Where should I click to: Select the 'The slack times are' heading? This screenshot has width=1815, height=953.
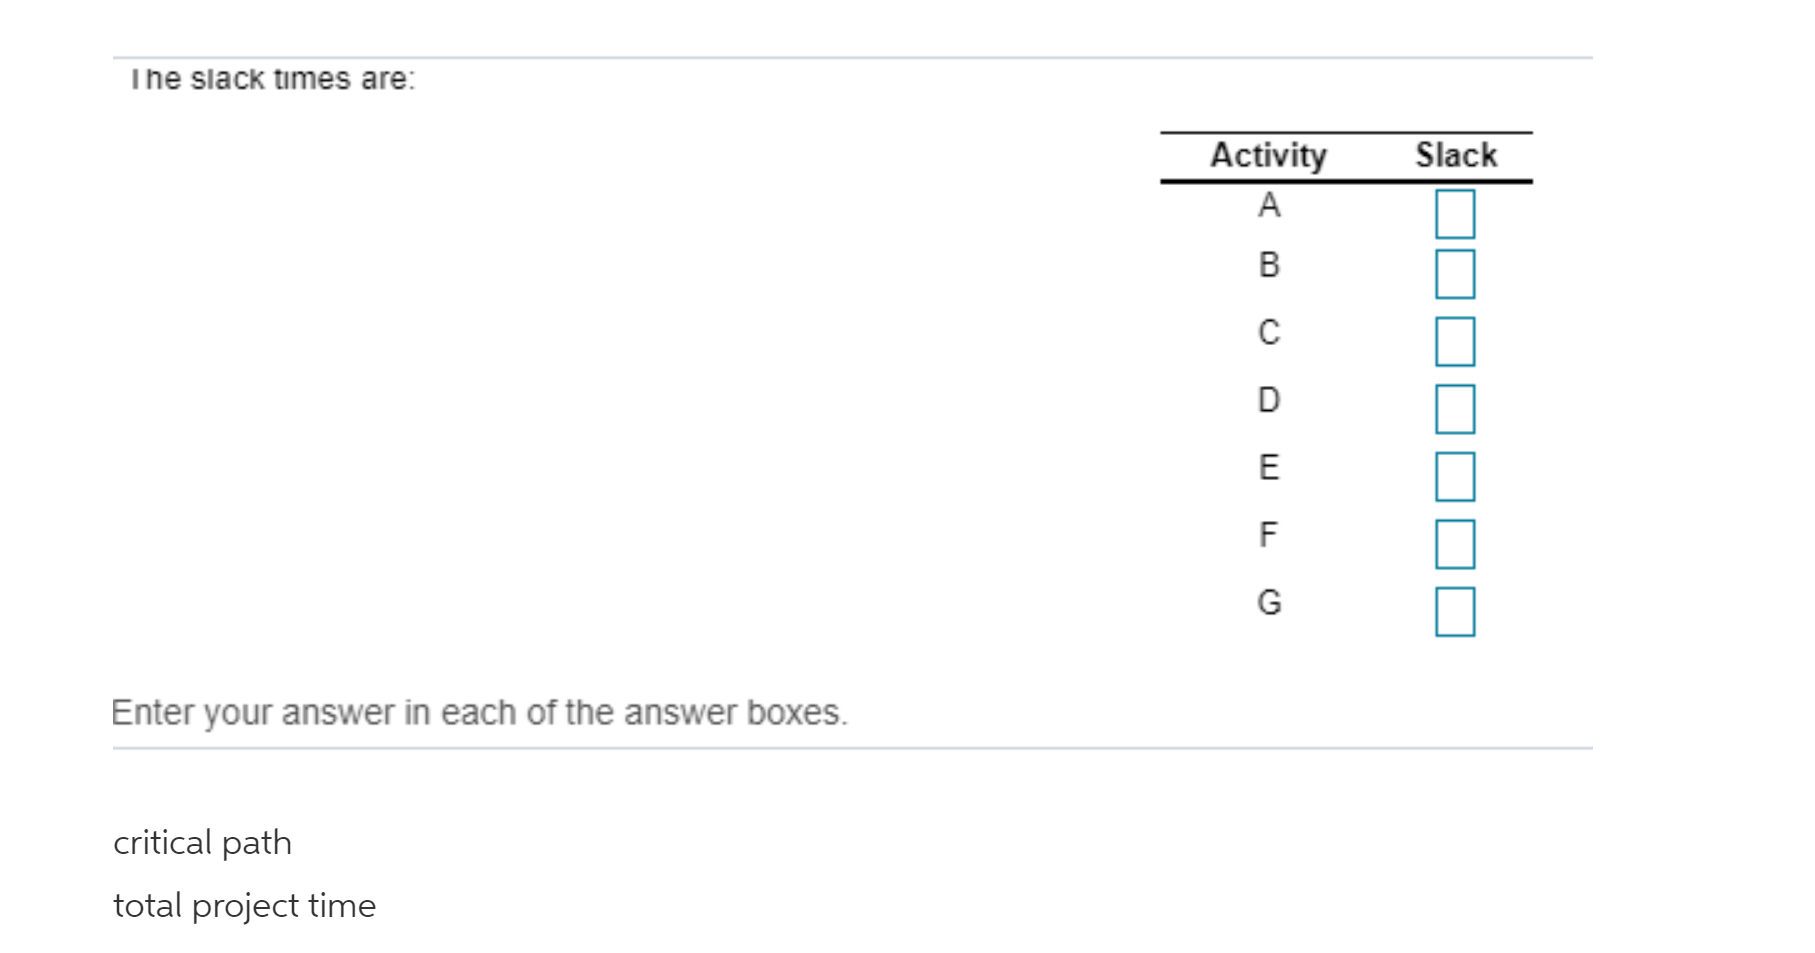272,78
